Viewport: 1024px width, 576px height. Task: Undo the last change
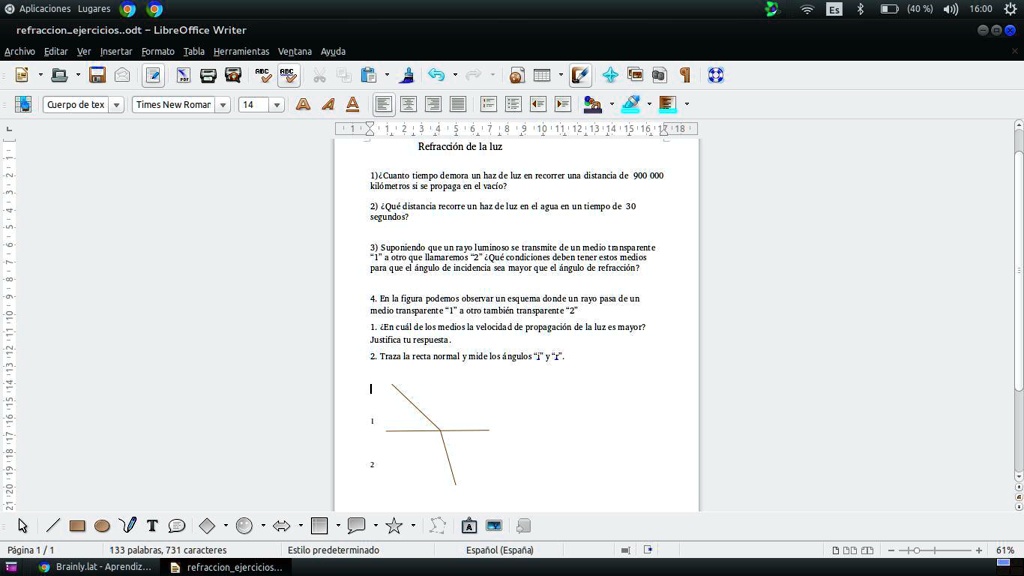click(434, 74)
